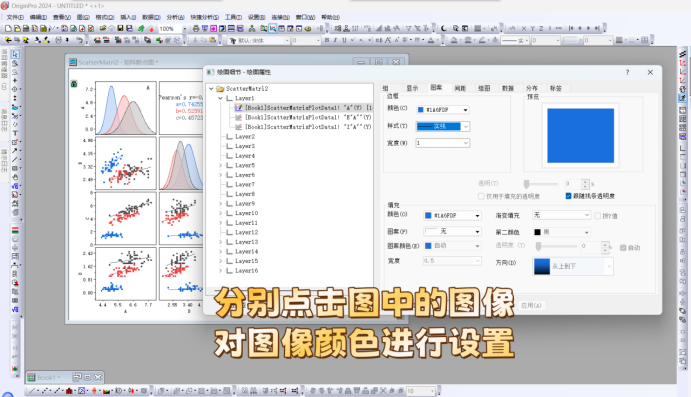This screenshot has height=397, width=691.
Task: Select the Pointer tool in left toolbox
Action: [x=15, y=54]
